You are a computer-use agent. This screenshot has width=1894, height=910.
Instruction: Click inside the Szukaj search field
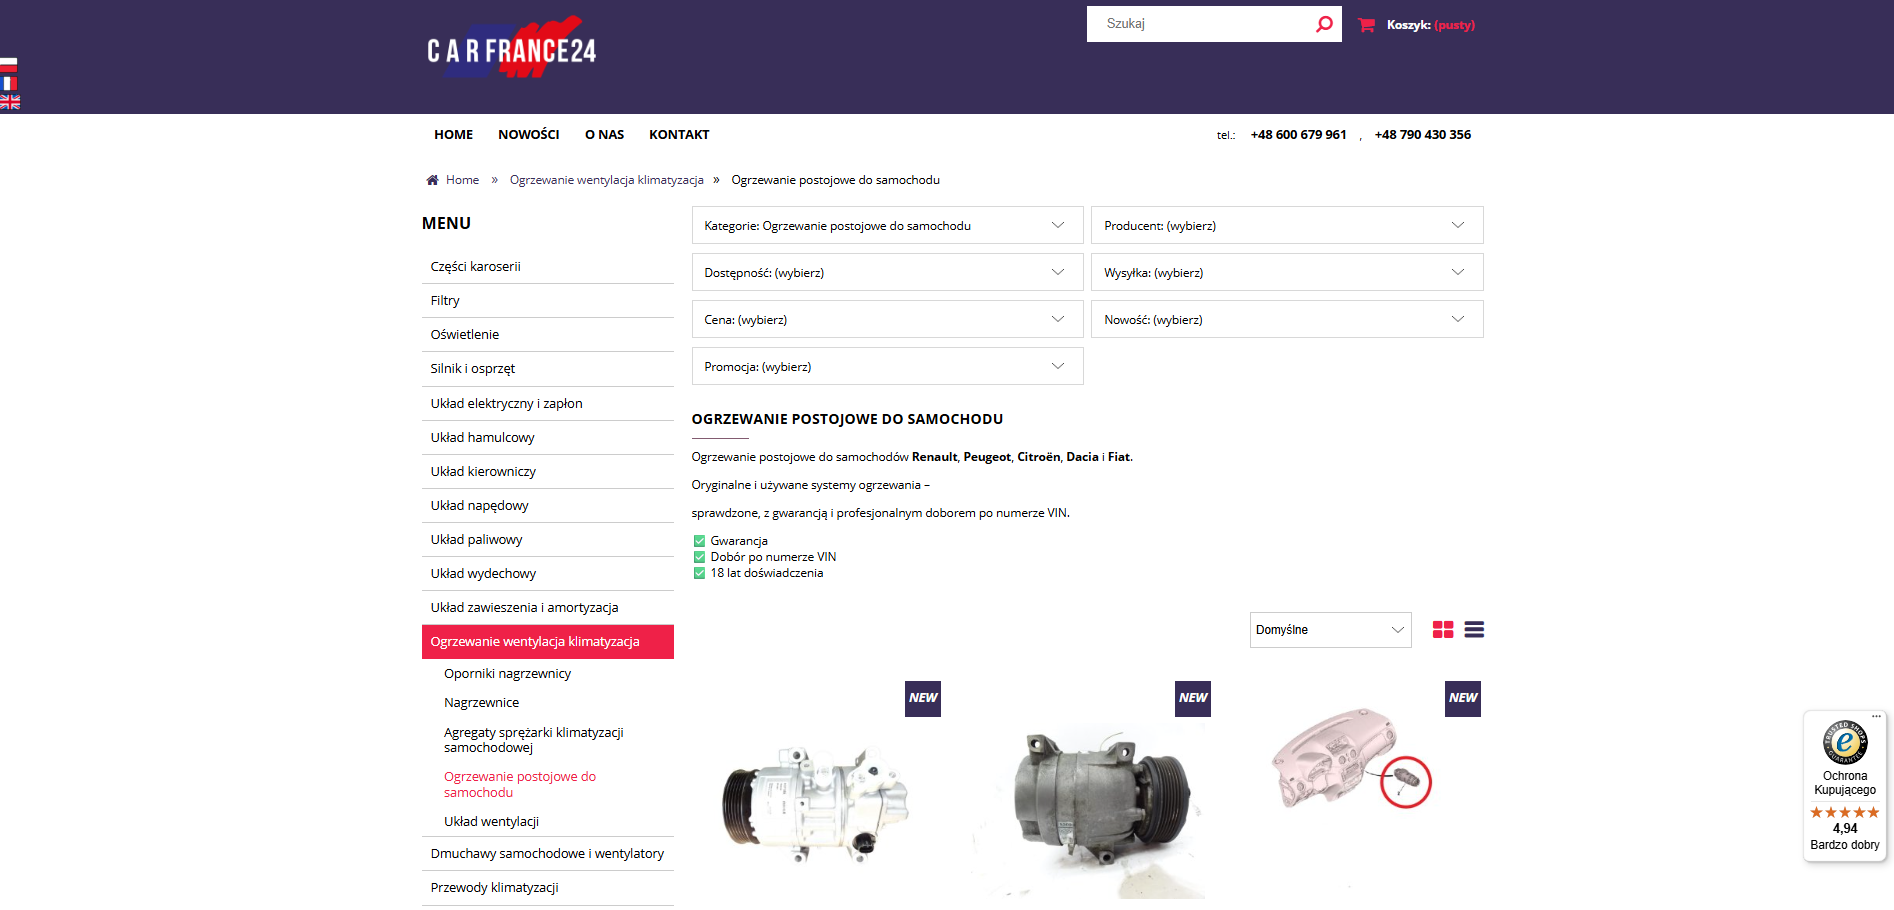click(1200, 24)
